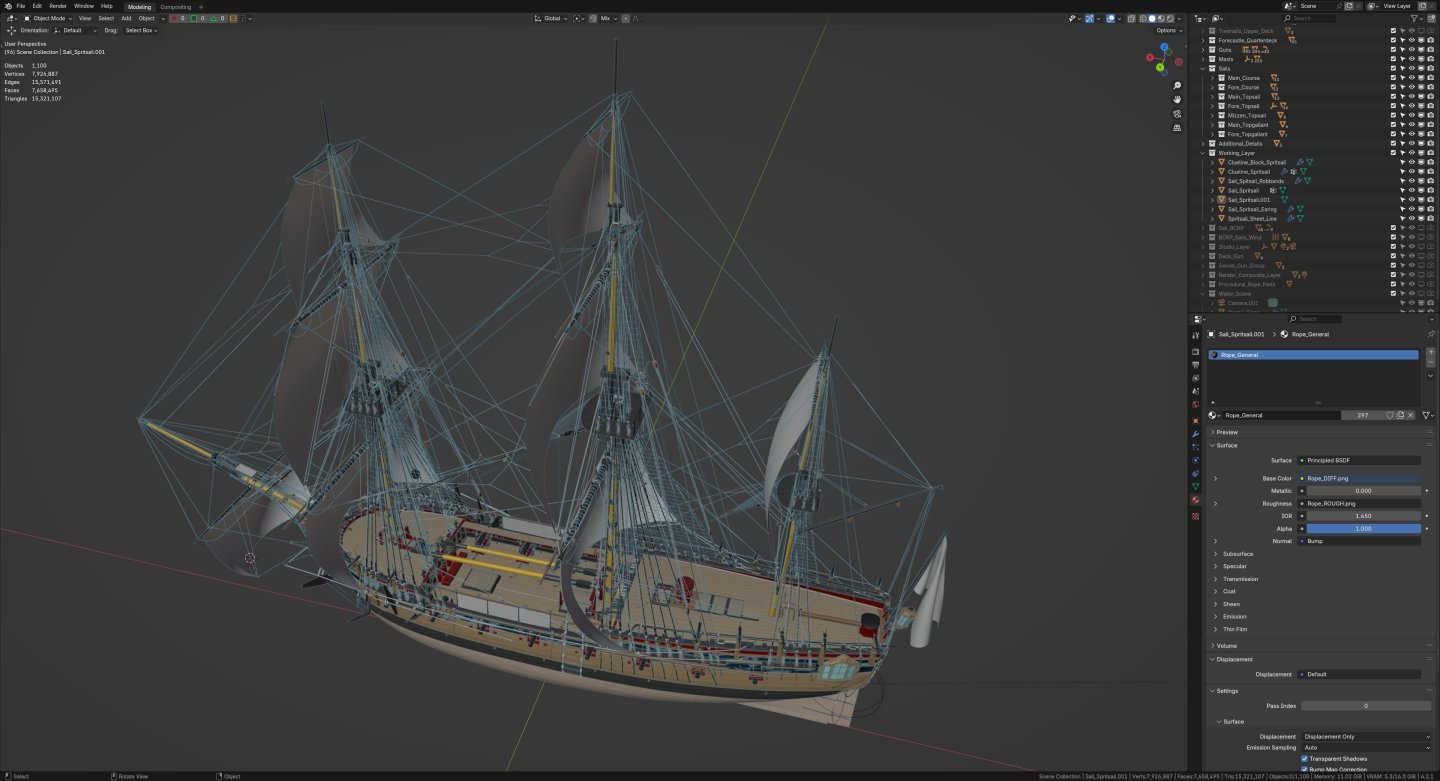Open the Edit menu
The width and height of the screenshot is (1440, 781).
[x=37, y=6]
